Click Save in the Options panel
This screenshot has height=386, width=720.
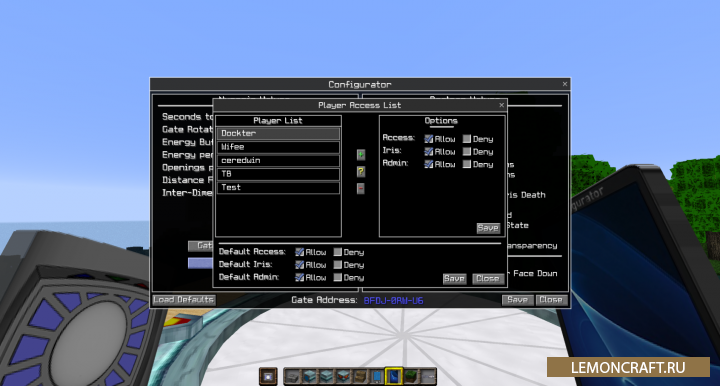click(x=488, y=228)
